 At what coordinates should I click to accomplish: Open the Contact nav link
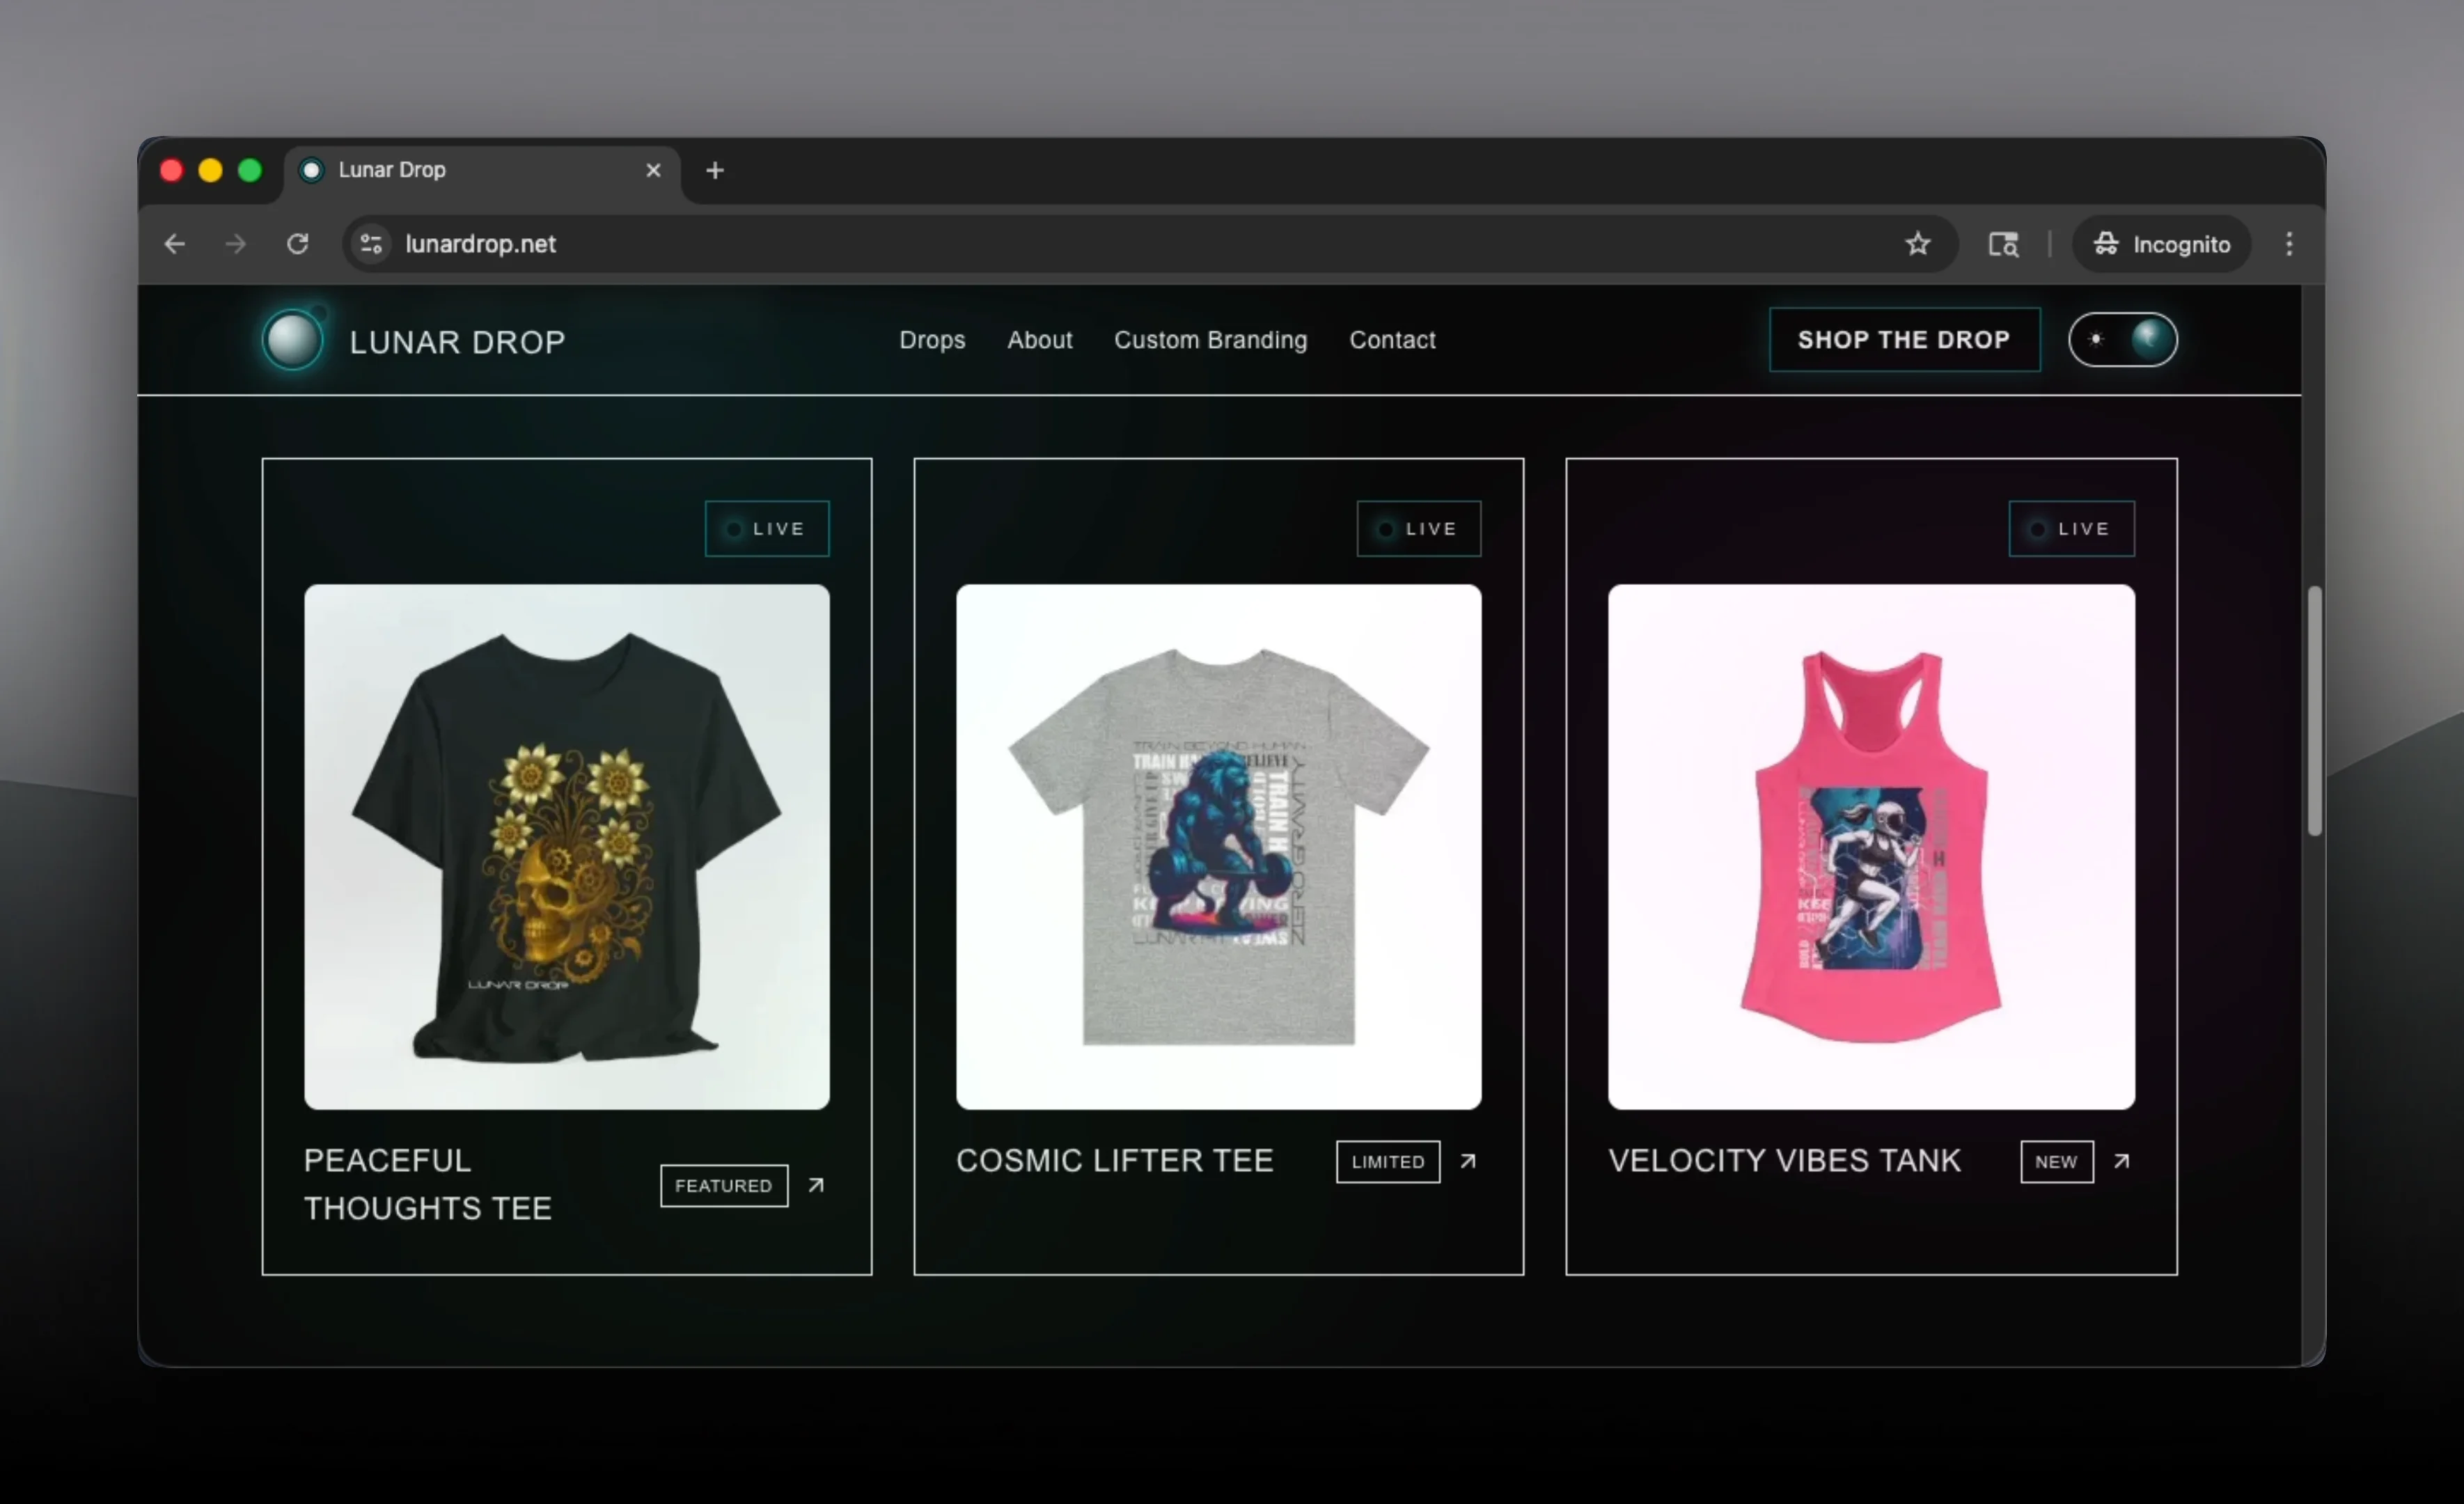(x=1392, y=340)
